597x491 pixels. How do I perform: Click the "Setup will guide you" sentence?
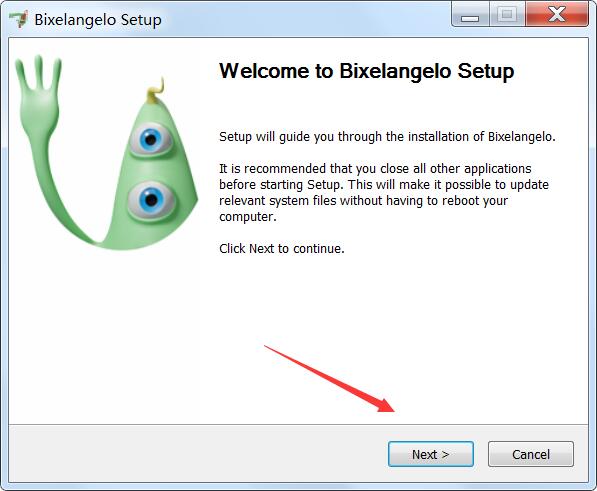click(387, 137)
